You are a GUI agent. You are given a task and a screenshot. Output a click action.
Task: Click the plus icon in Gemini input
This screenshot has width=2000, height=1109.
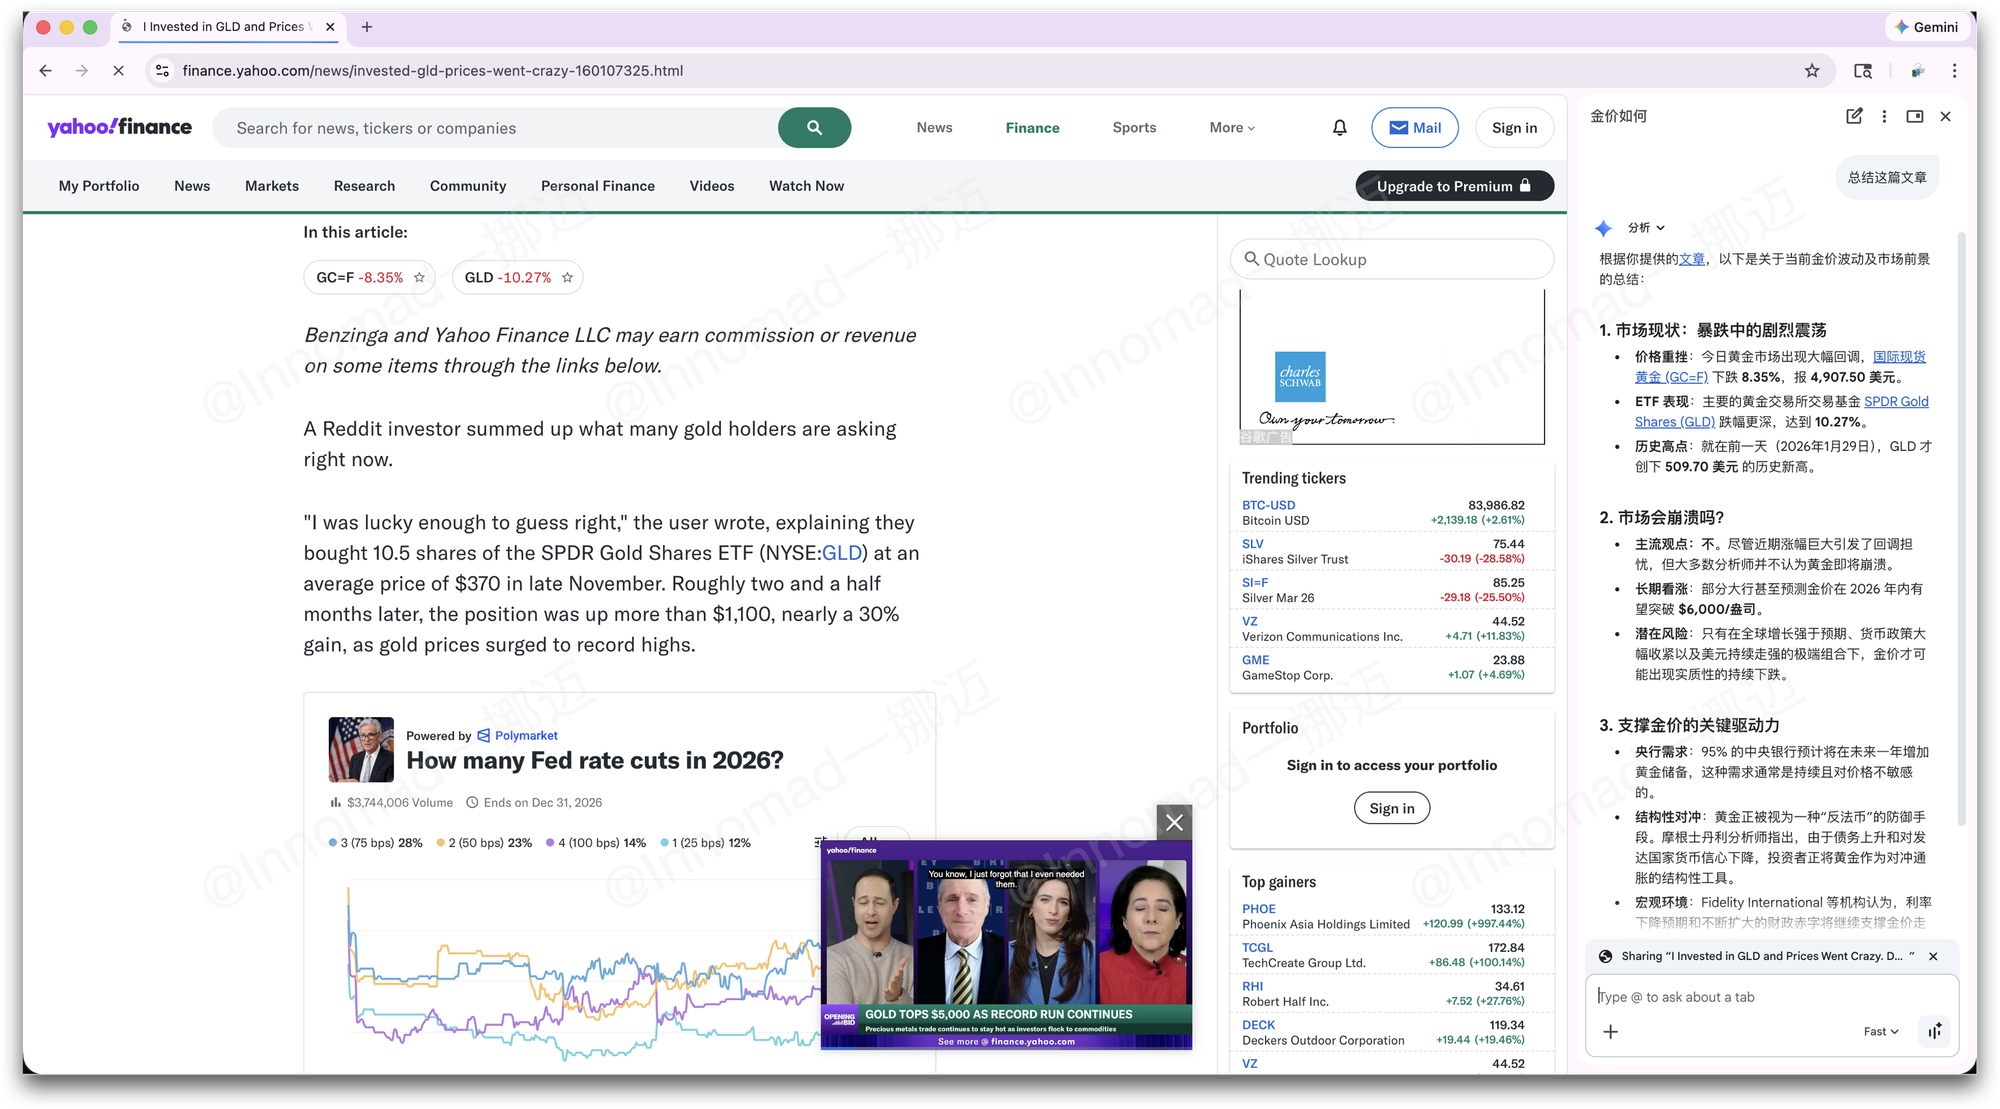click(1610, 1032)
